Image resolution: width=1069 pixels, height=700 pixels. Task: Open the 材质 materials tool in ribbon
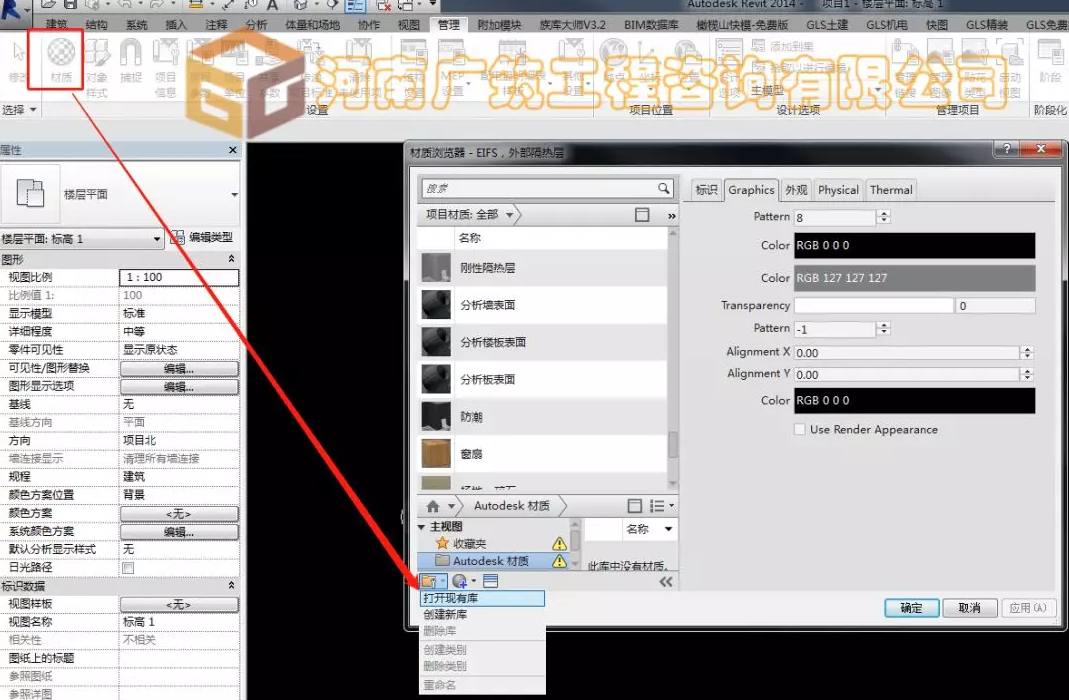coord(61,60)
